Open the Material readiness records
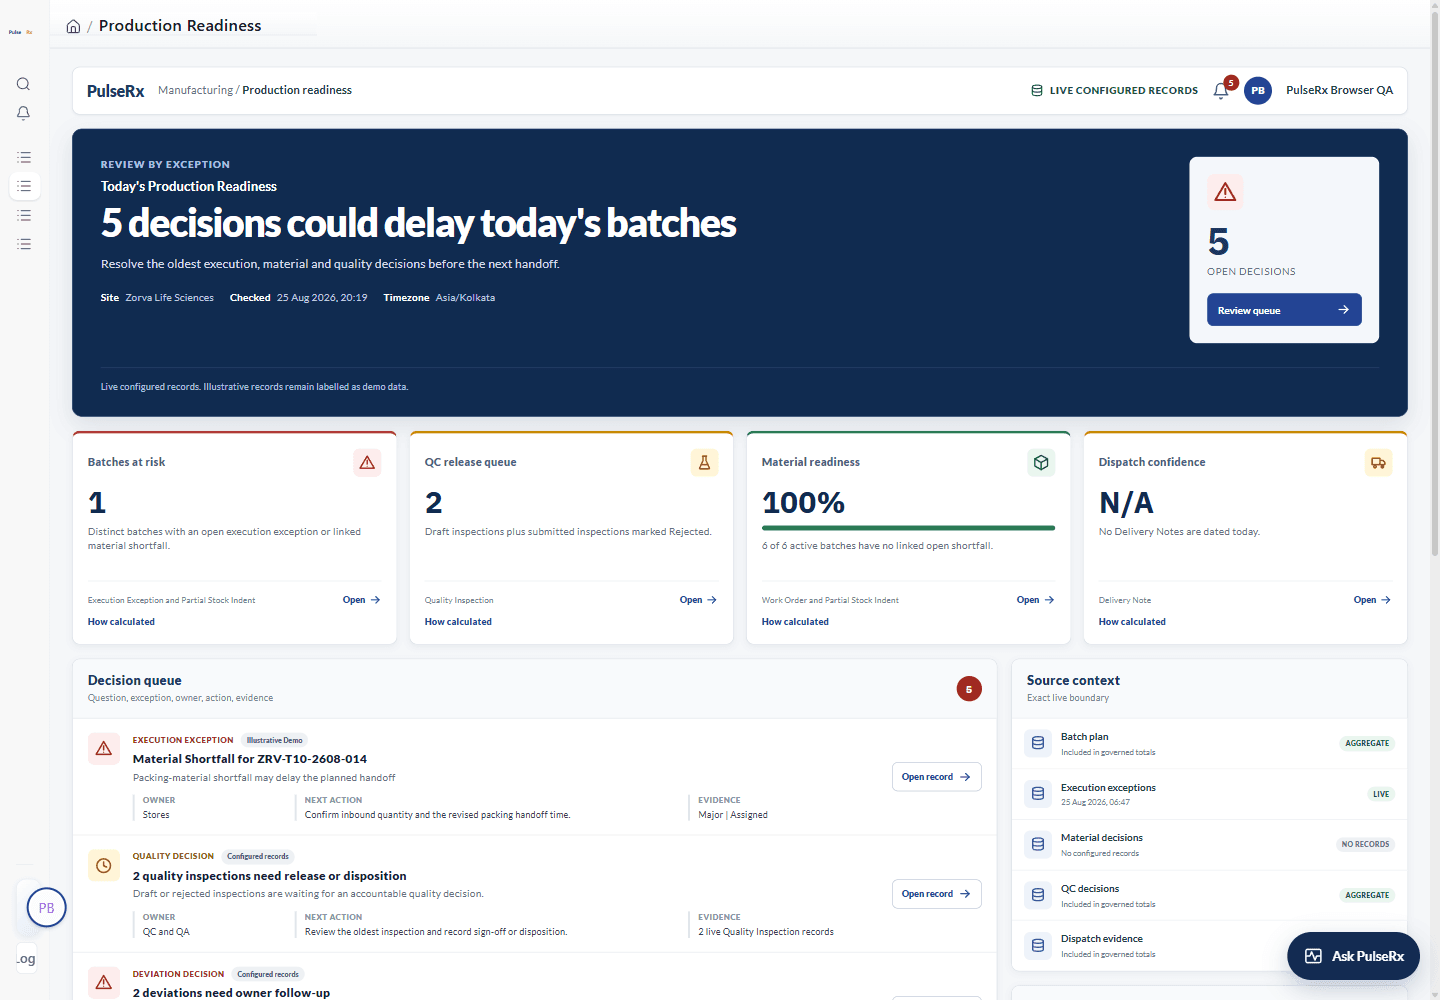Image resolution: width=1440 pixels, height=1000 pixels. [1035, 600]
